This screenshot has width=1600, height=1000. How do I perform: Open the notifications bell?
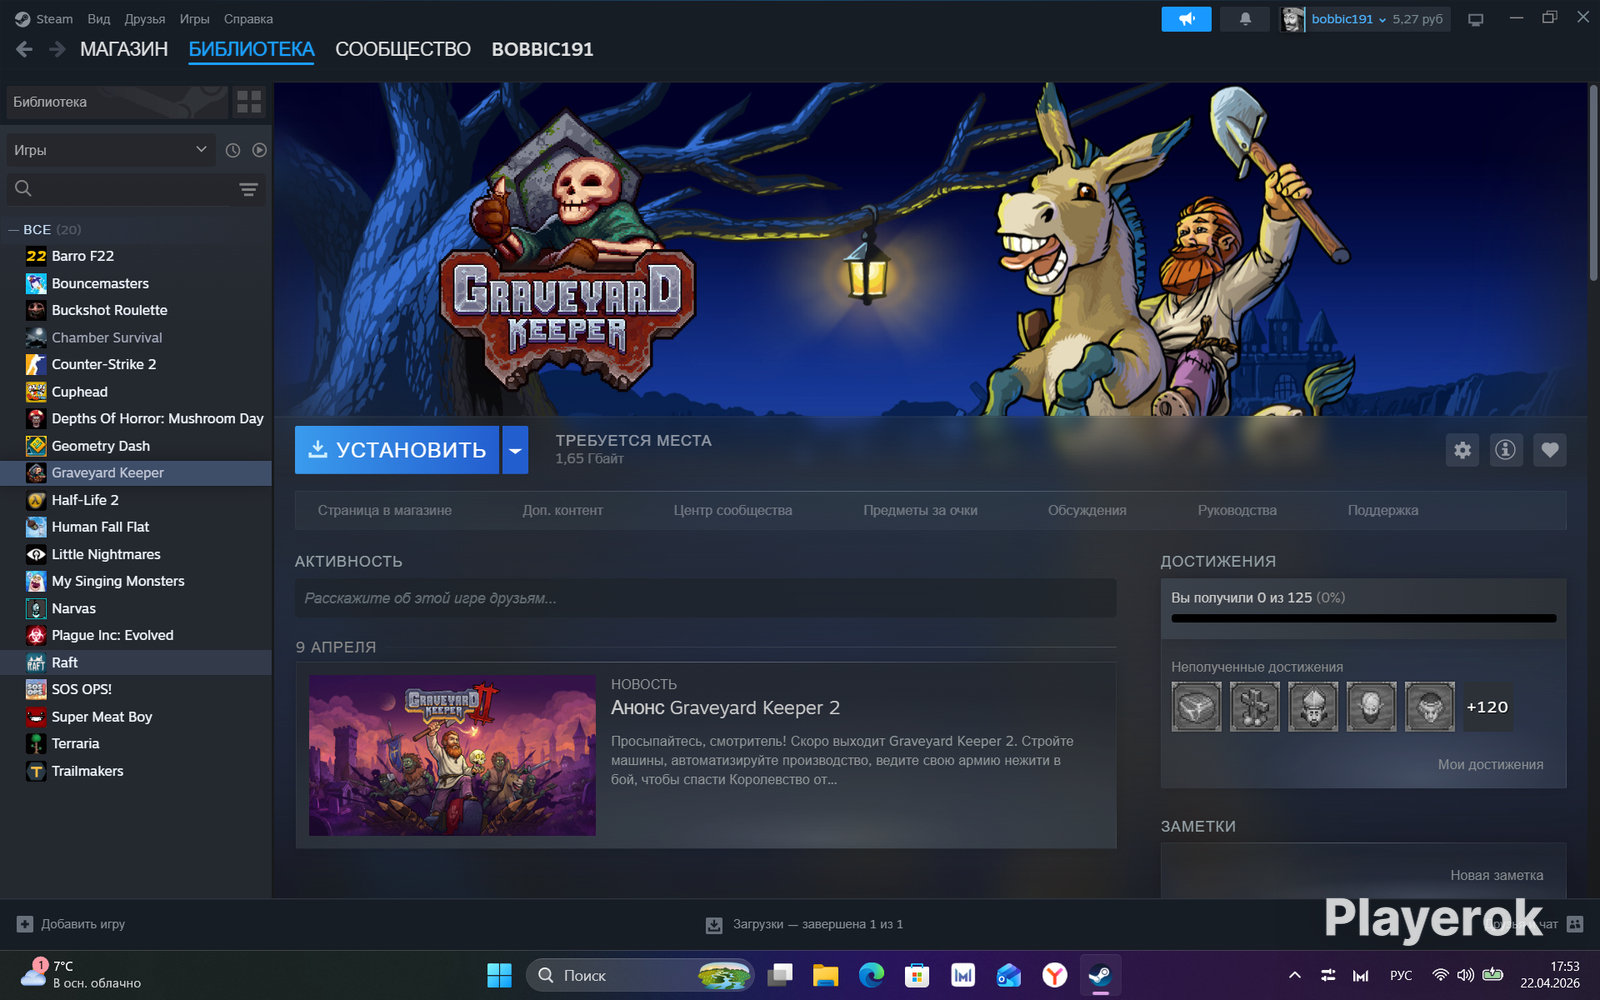tap(1245, 19)
